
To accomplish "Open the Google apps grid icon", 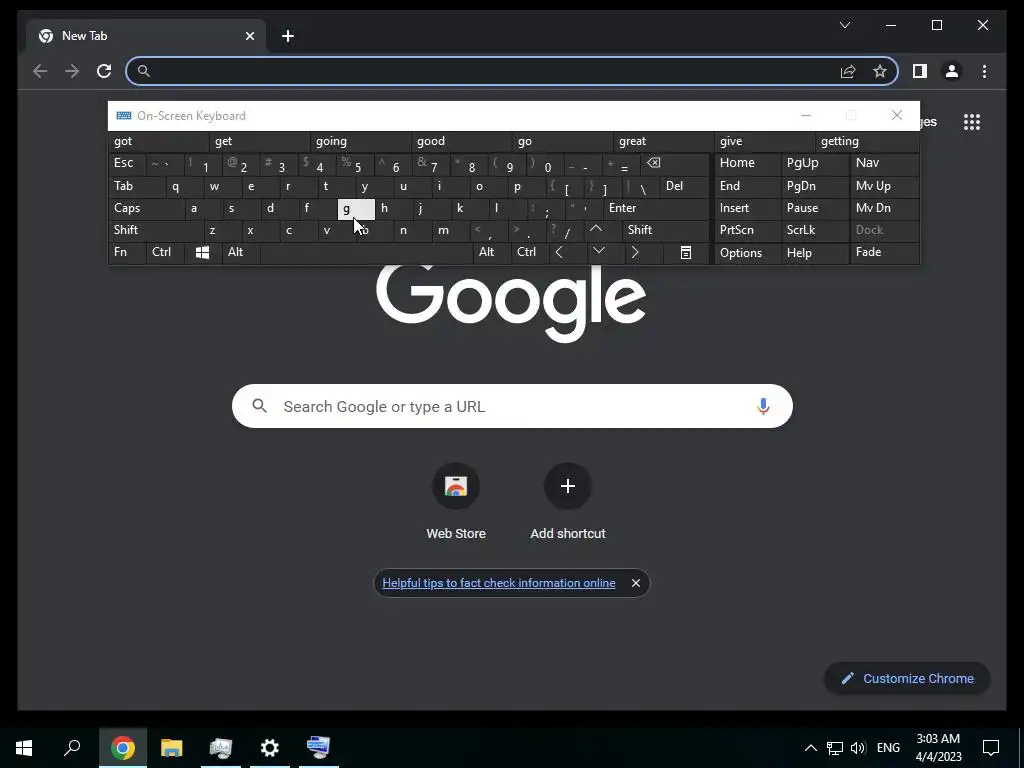I will [x=972, y=121].
